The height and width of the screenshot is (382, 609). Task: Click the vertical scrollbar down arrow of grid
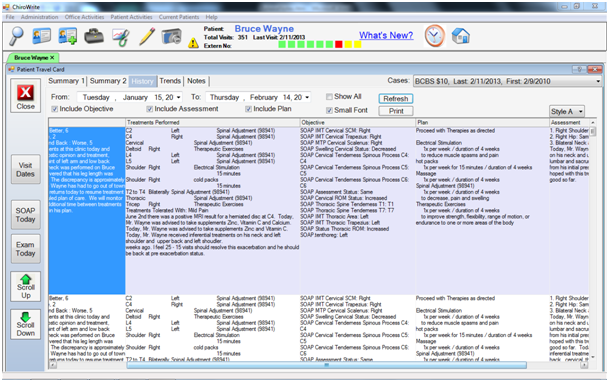(x=592, y=357)
